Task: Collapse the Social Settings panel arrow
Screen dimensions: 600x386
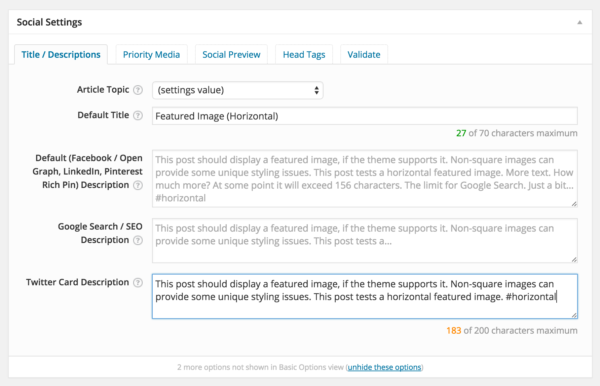Action: [580, 23]
